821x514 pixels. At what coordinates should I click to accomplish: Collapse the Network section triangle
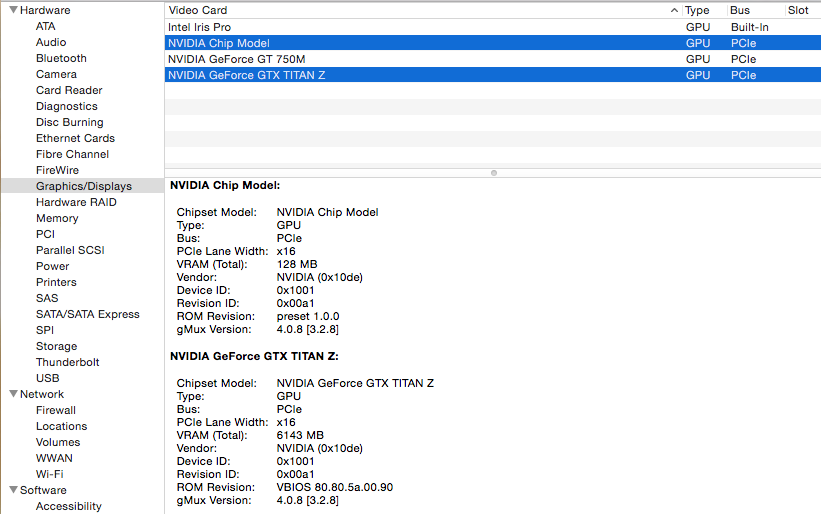(x=14, y=394)
